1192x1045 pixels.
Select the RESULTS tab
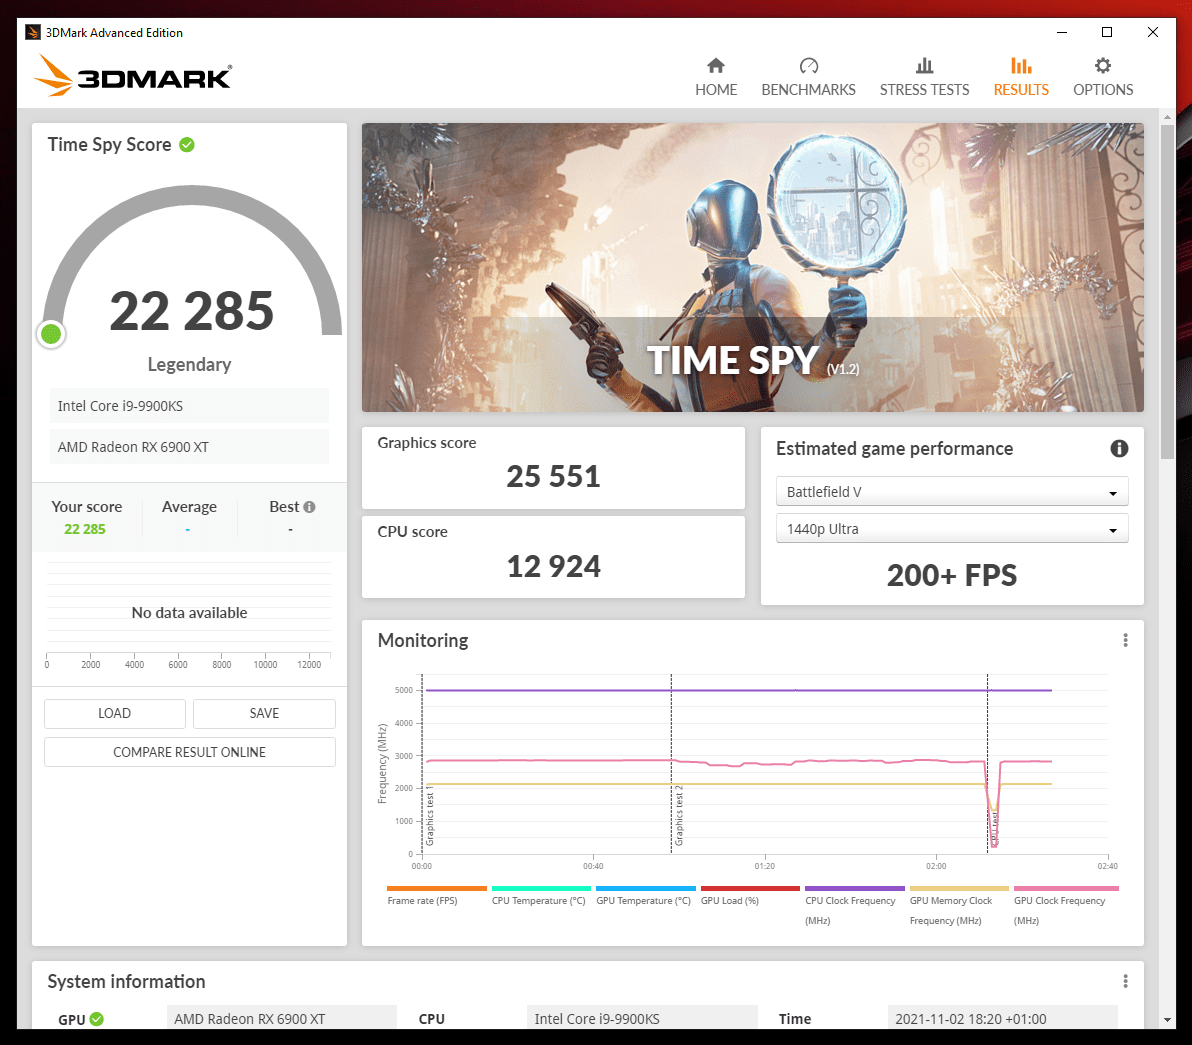(1021, 78)
